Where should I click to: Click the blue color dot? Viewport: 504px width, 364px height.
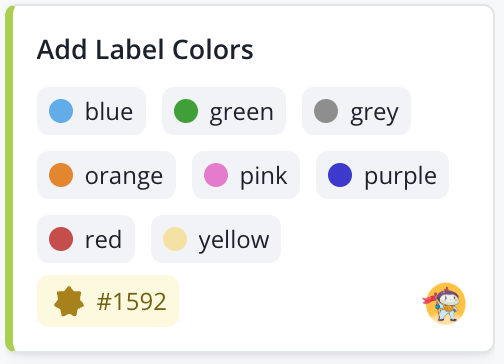[61, 111]
